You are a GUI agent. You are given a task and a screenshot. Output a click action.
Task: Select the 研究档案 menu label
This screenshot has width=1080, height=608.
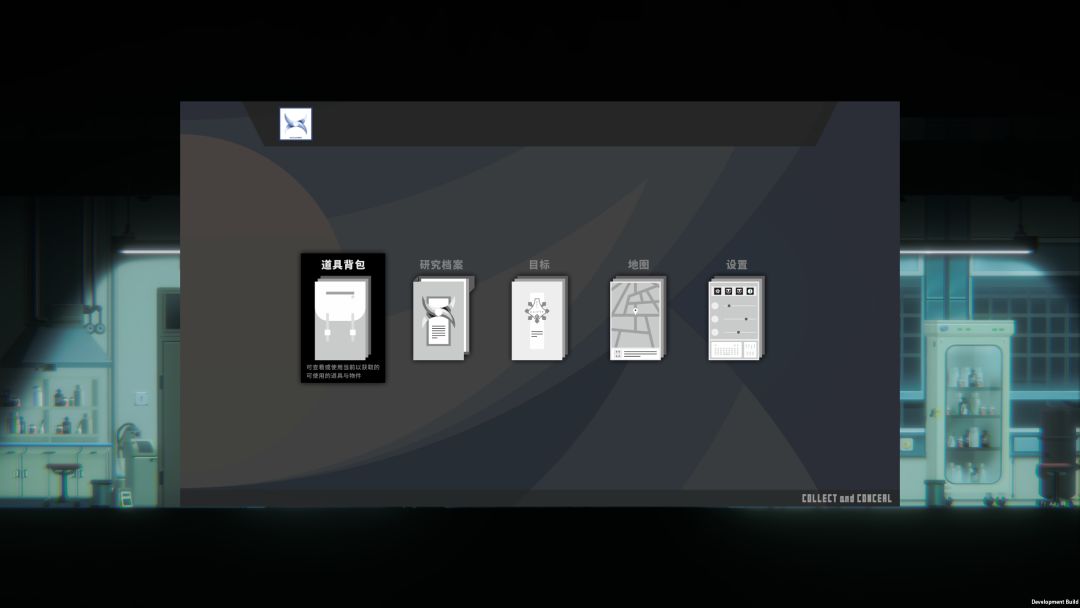pos(441,265)
